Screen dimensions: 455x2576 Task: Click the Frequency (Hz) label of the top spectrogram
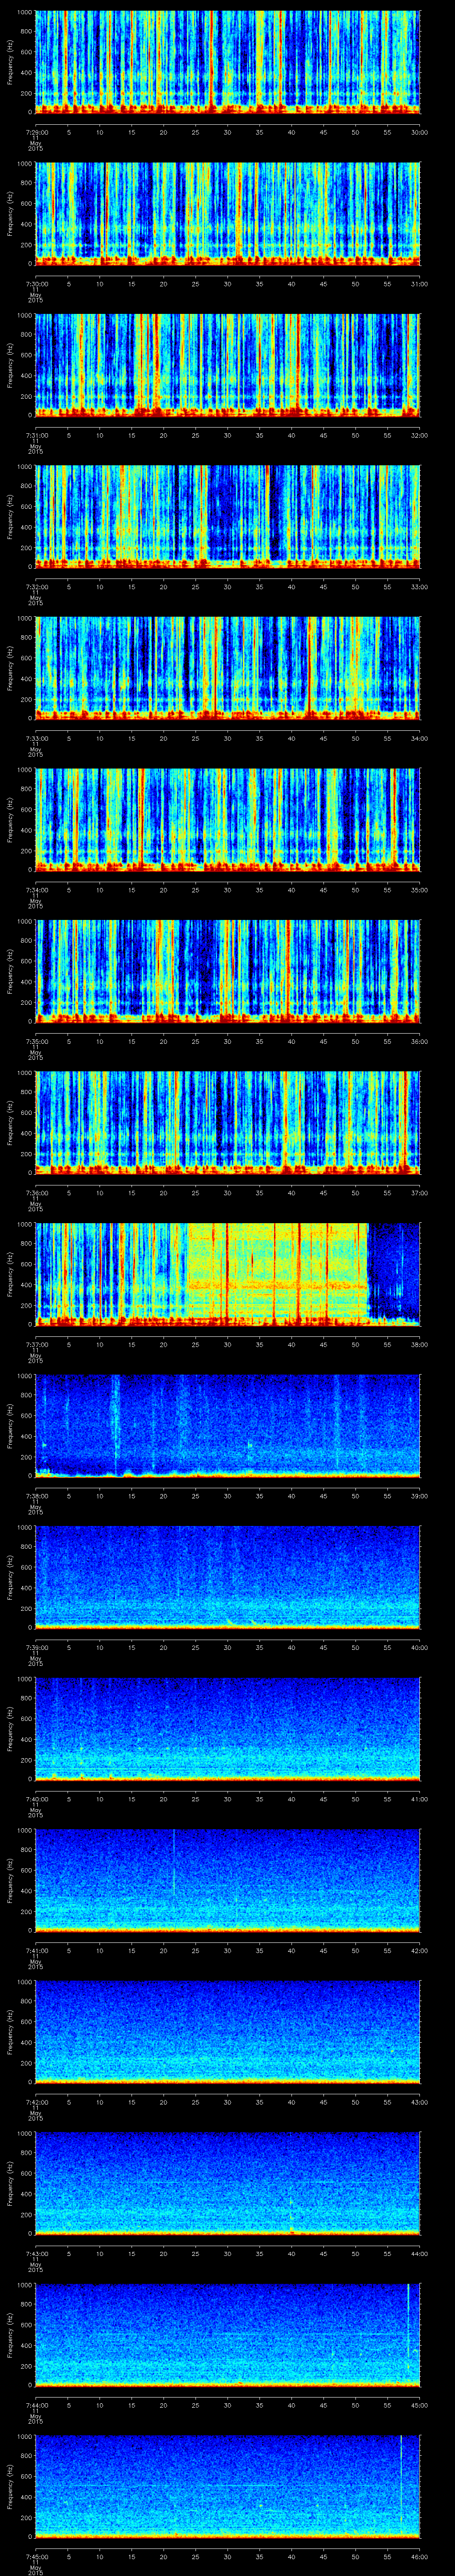[x=10, y=62]
